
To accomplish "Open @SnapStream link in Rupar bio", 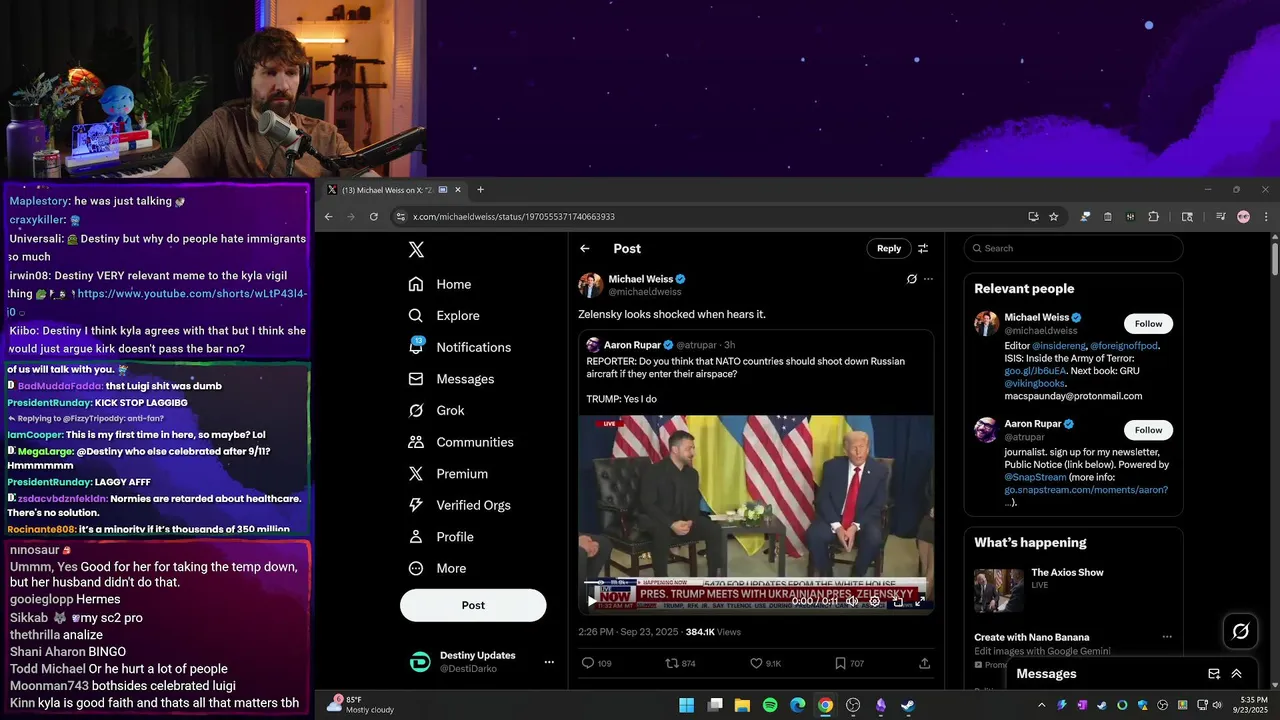I will [1034, 478].
